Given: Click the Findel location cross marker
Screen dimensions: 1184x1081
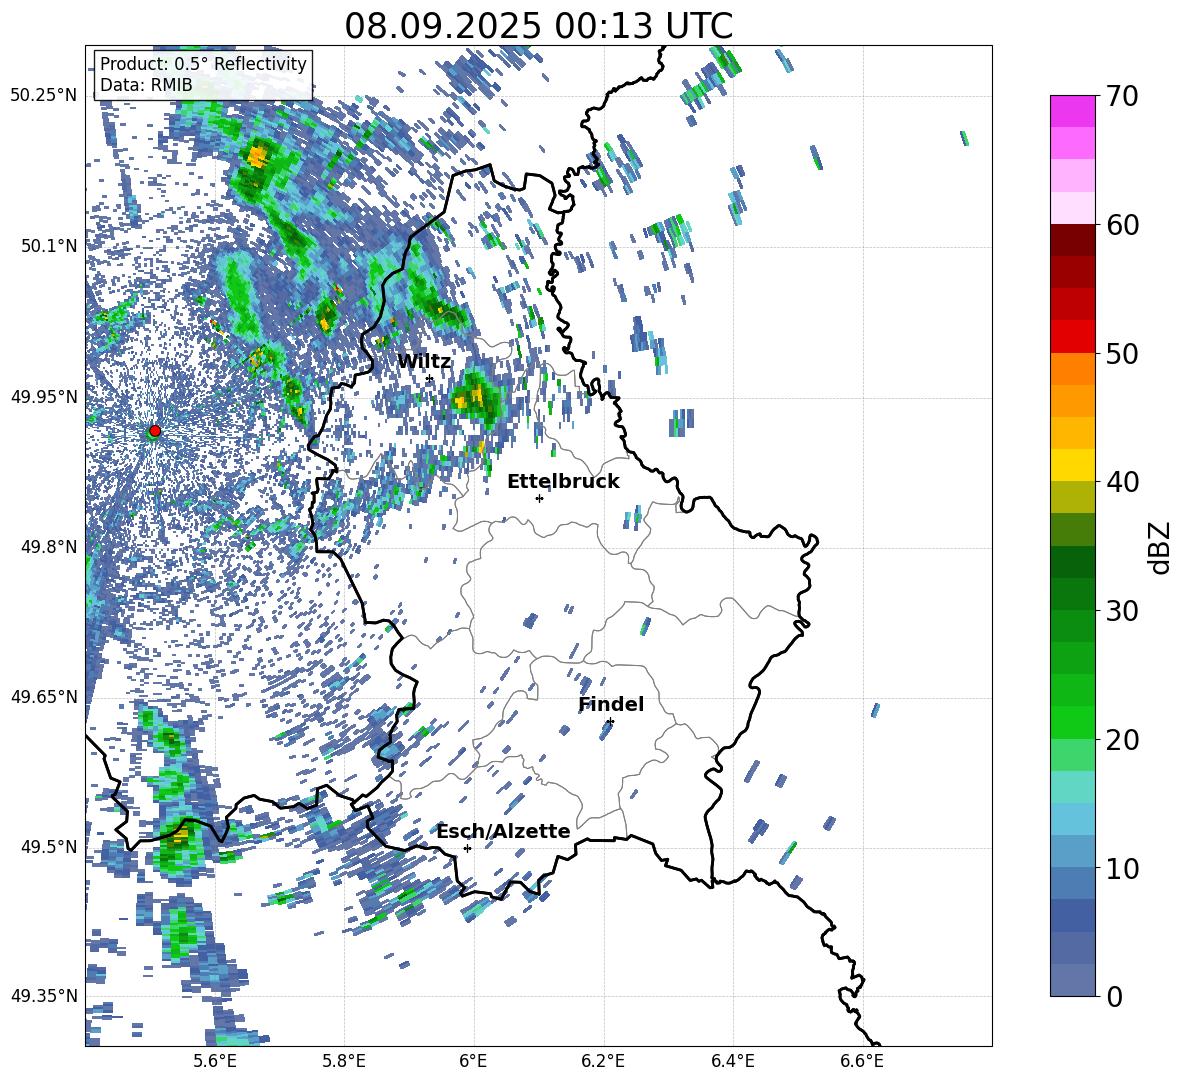Looking at the screenshot, I should click(610, 722).
